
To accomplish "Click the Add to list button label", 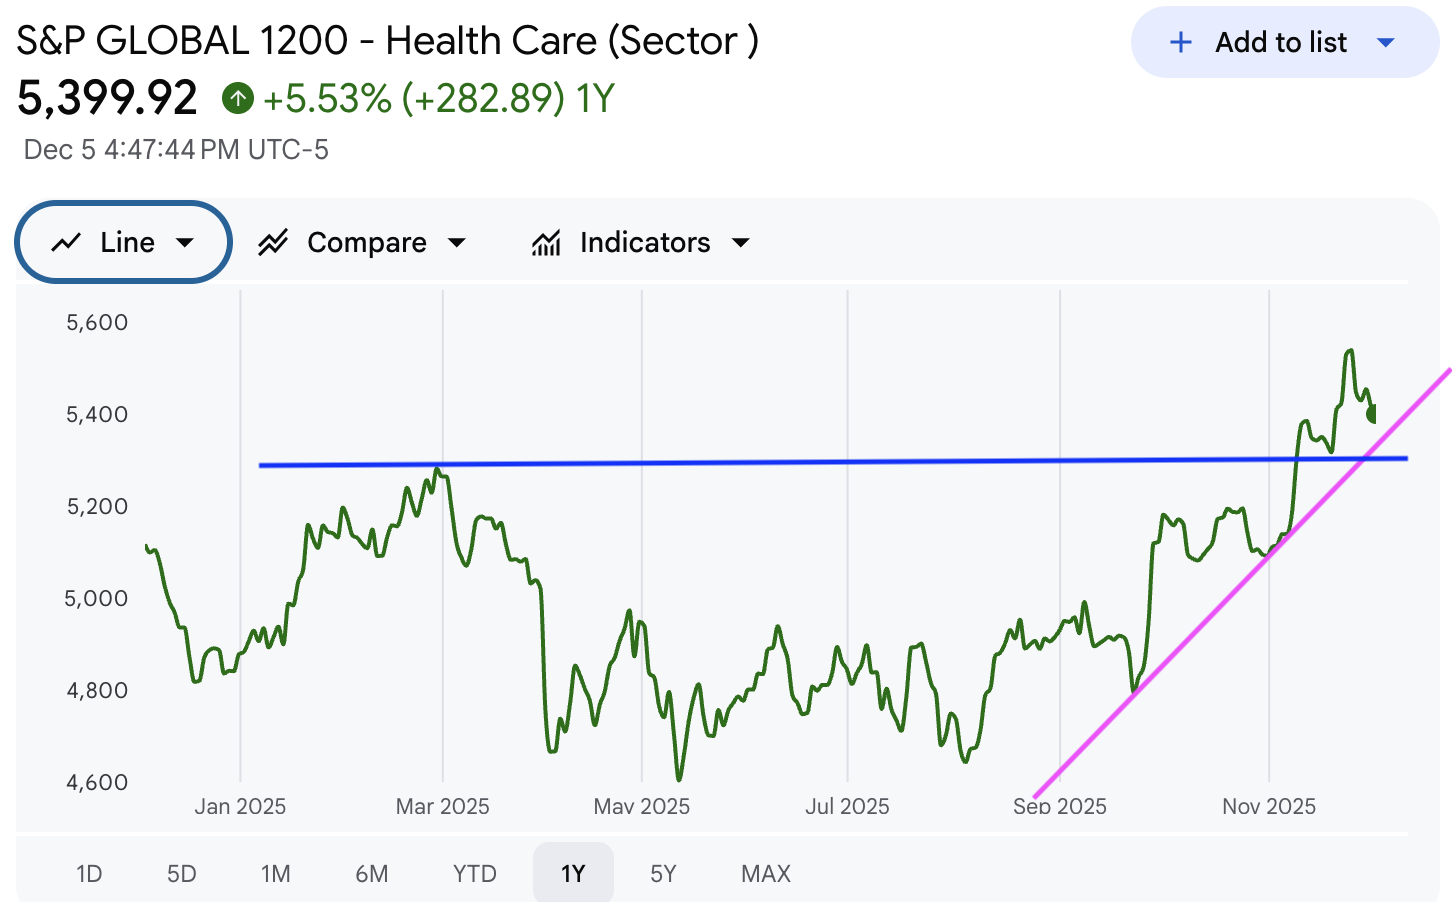I will 1281,42.
